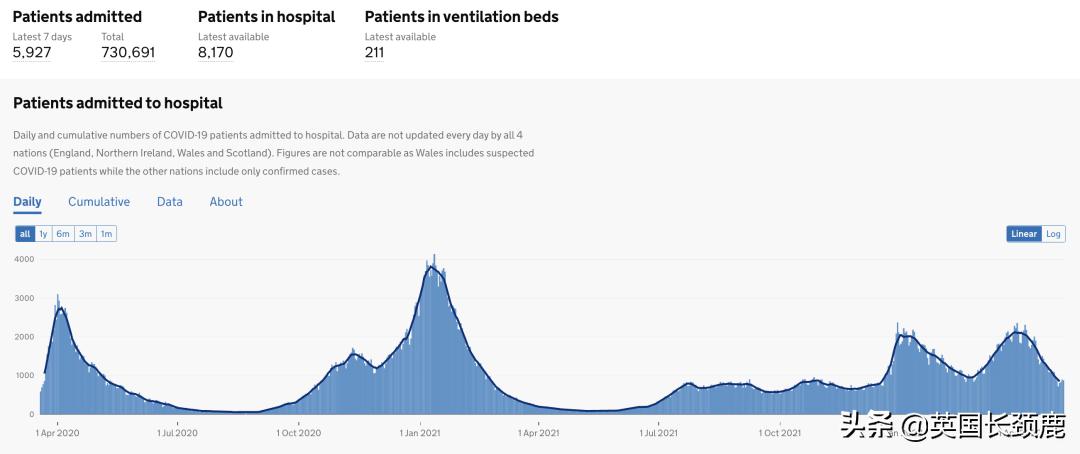Click the 'Patients admitted to hospital' heading
The width and height of the screenshot is (1080, 454).
117,103
